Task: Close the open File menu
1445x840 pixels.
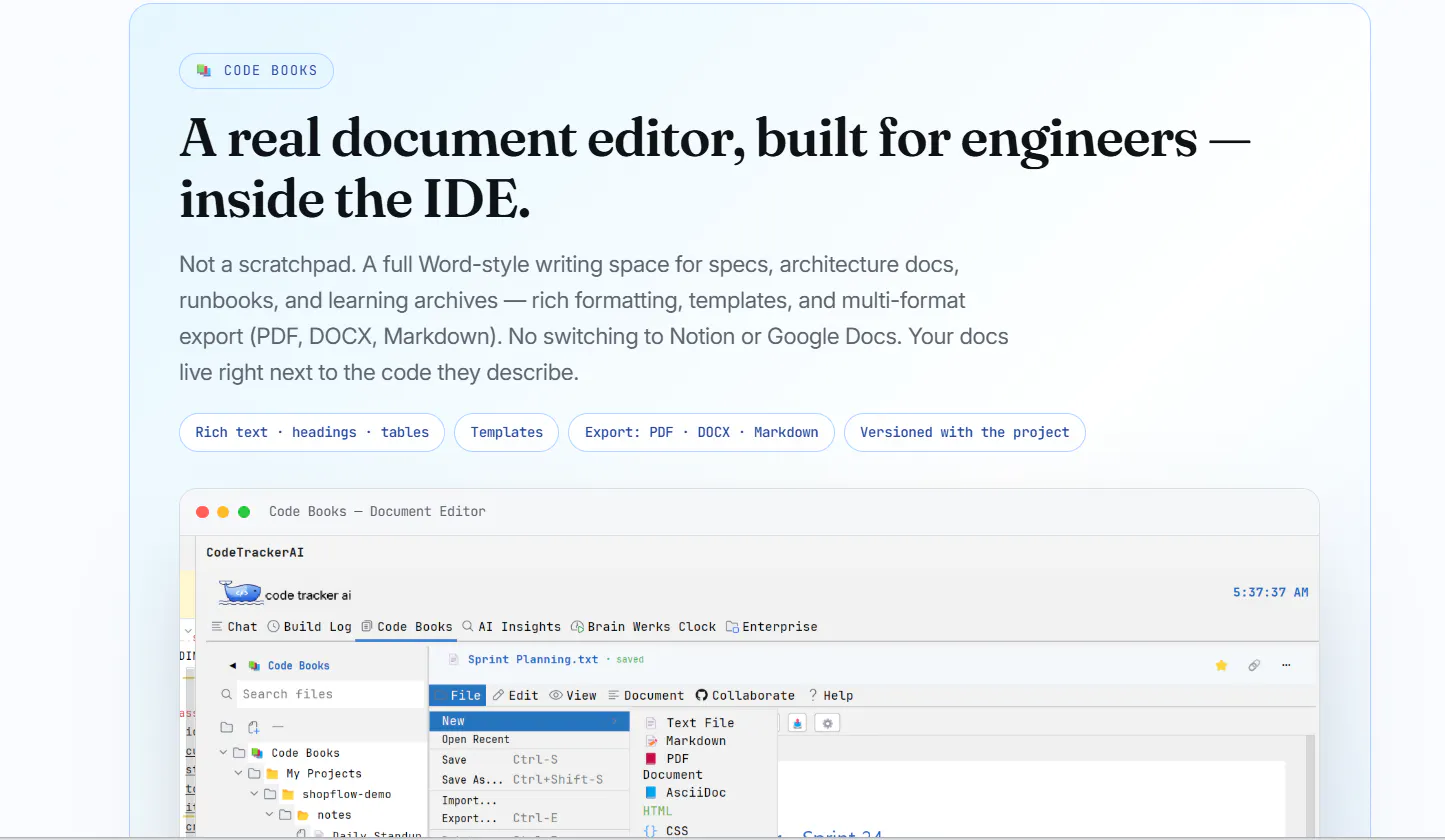Action: click(458, 696)
